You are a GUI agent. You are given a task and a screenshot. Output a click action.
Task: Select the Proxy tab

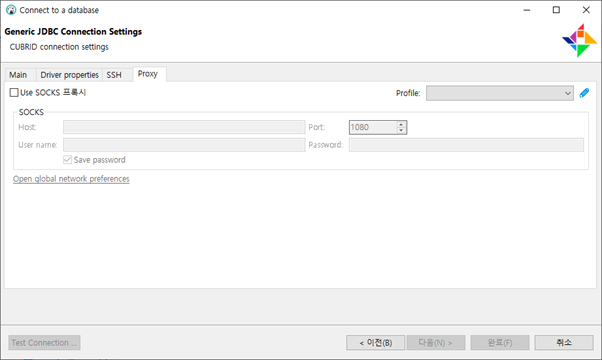tap(148, 74)
